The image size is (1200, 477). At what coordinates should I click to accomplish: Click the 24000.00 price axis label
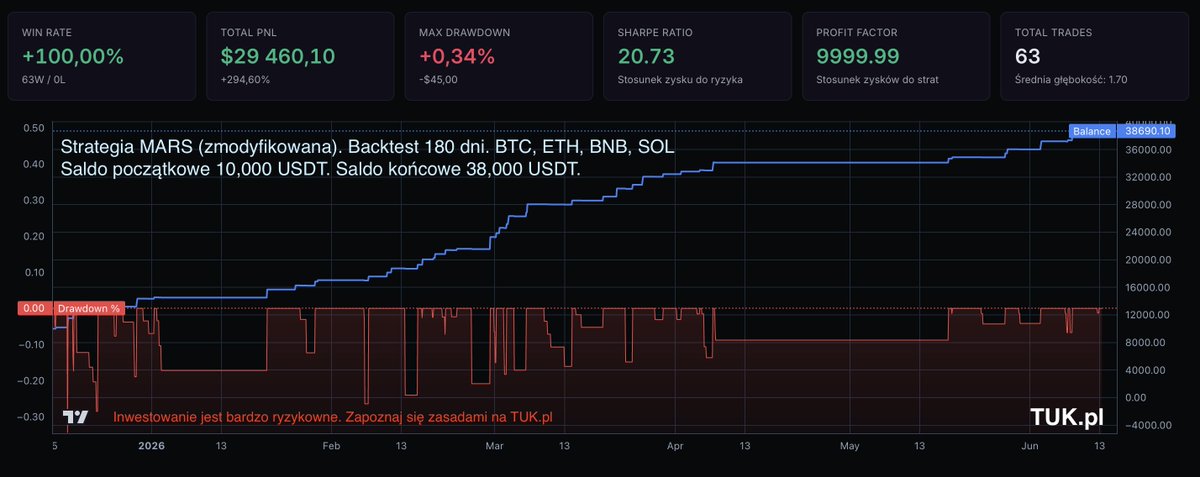pyautogui.click(x=1148, y=232)
